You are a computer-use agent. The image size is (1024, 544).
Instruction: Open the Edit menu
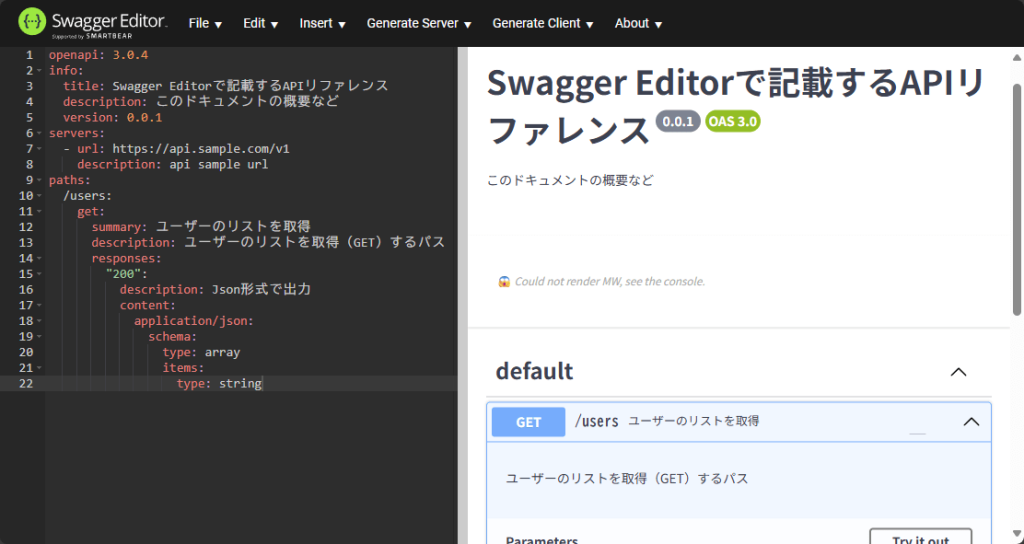(261, 24)
